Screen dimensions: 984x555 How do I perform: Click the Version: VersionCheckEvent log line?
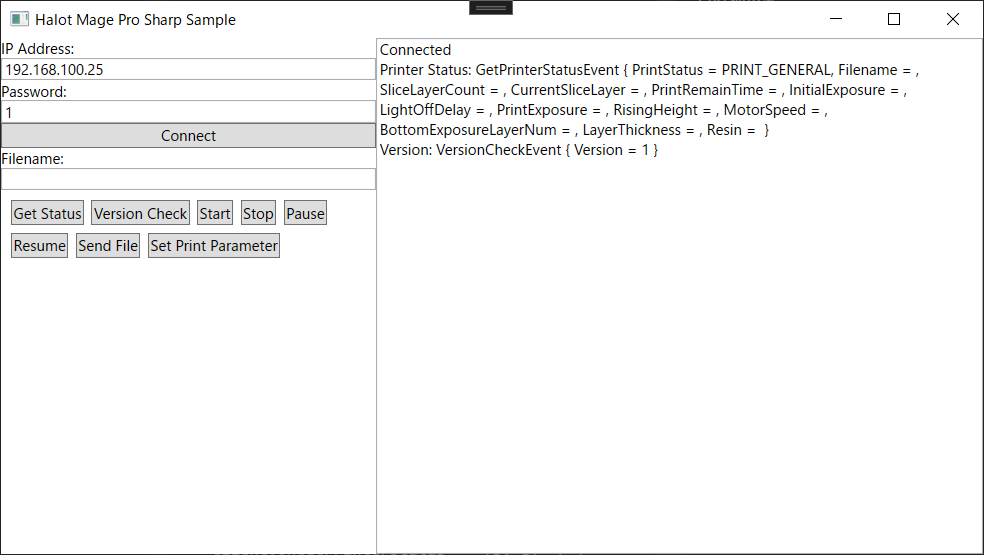(x=518, y=150)
